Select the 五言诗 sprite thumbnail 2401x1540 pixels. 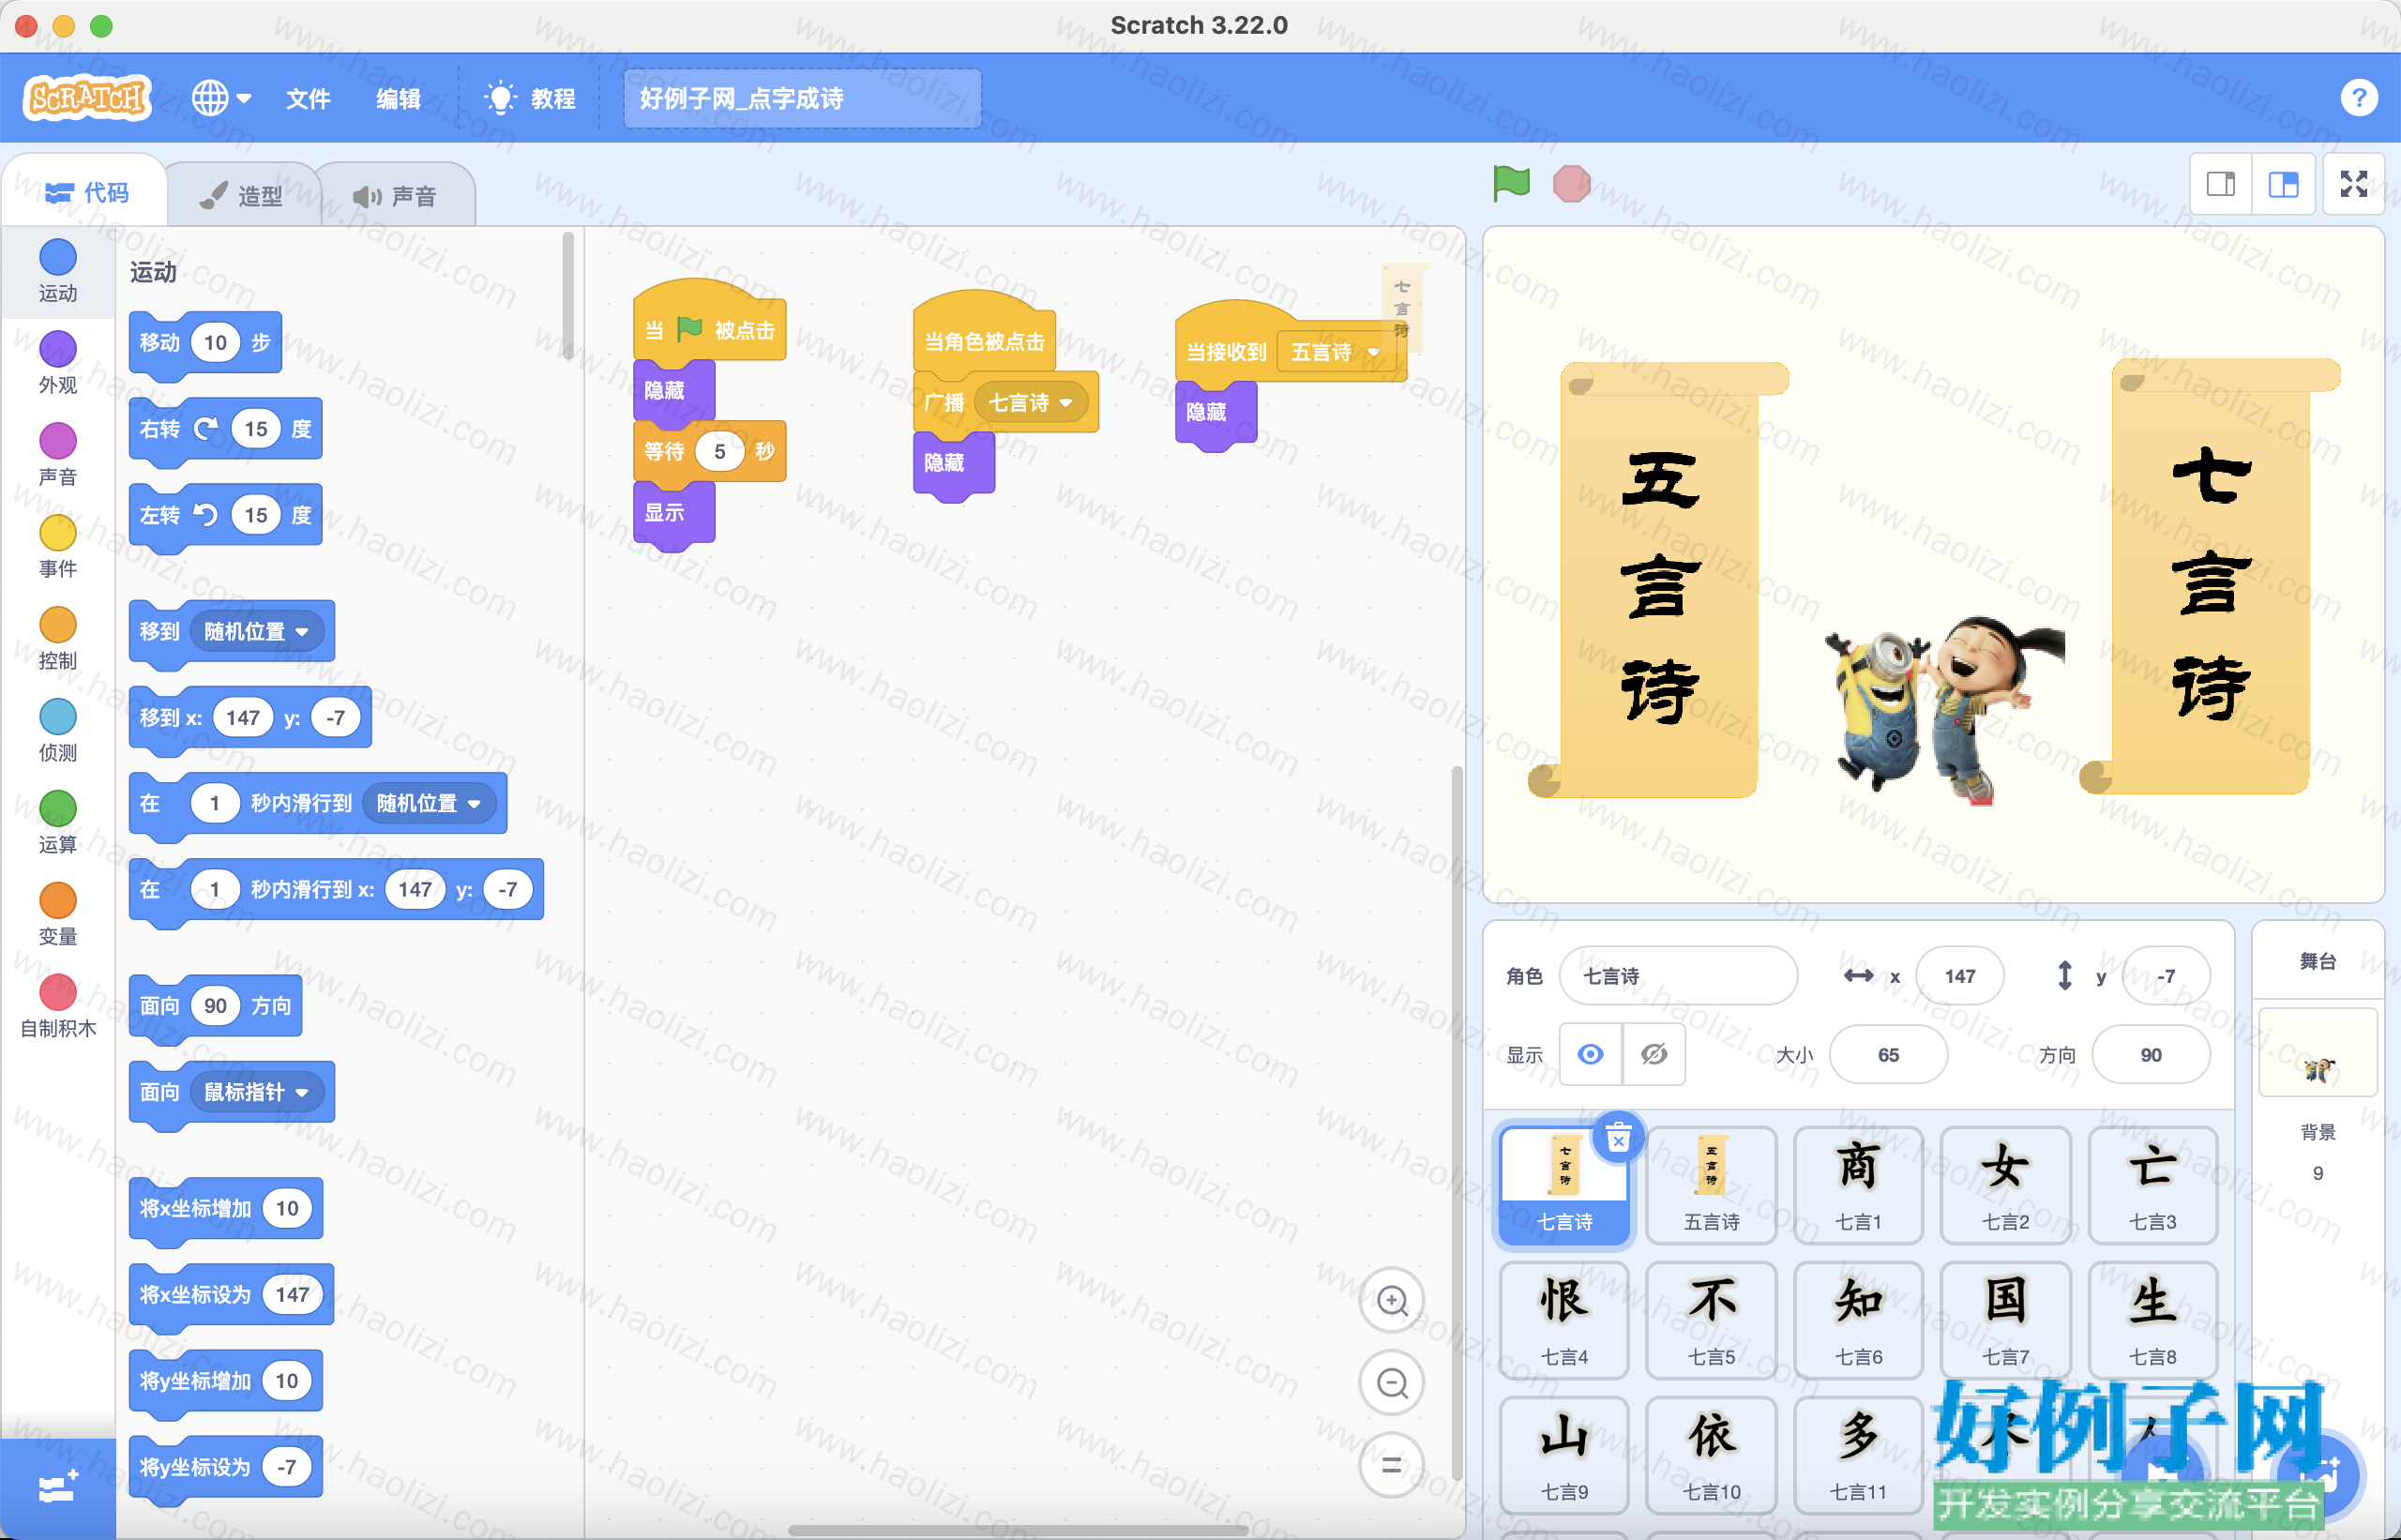point(1712,1185)
